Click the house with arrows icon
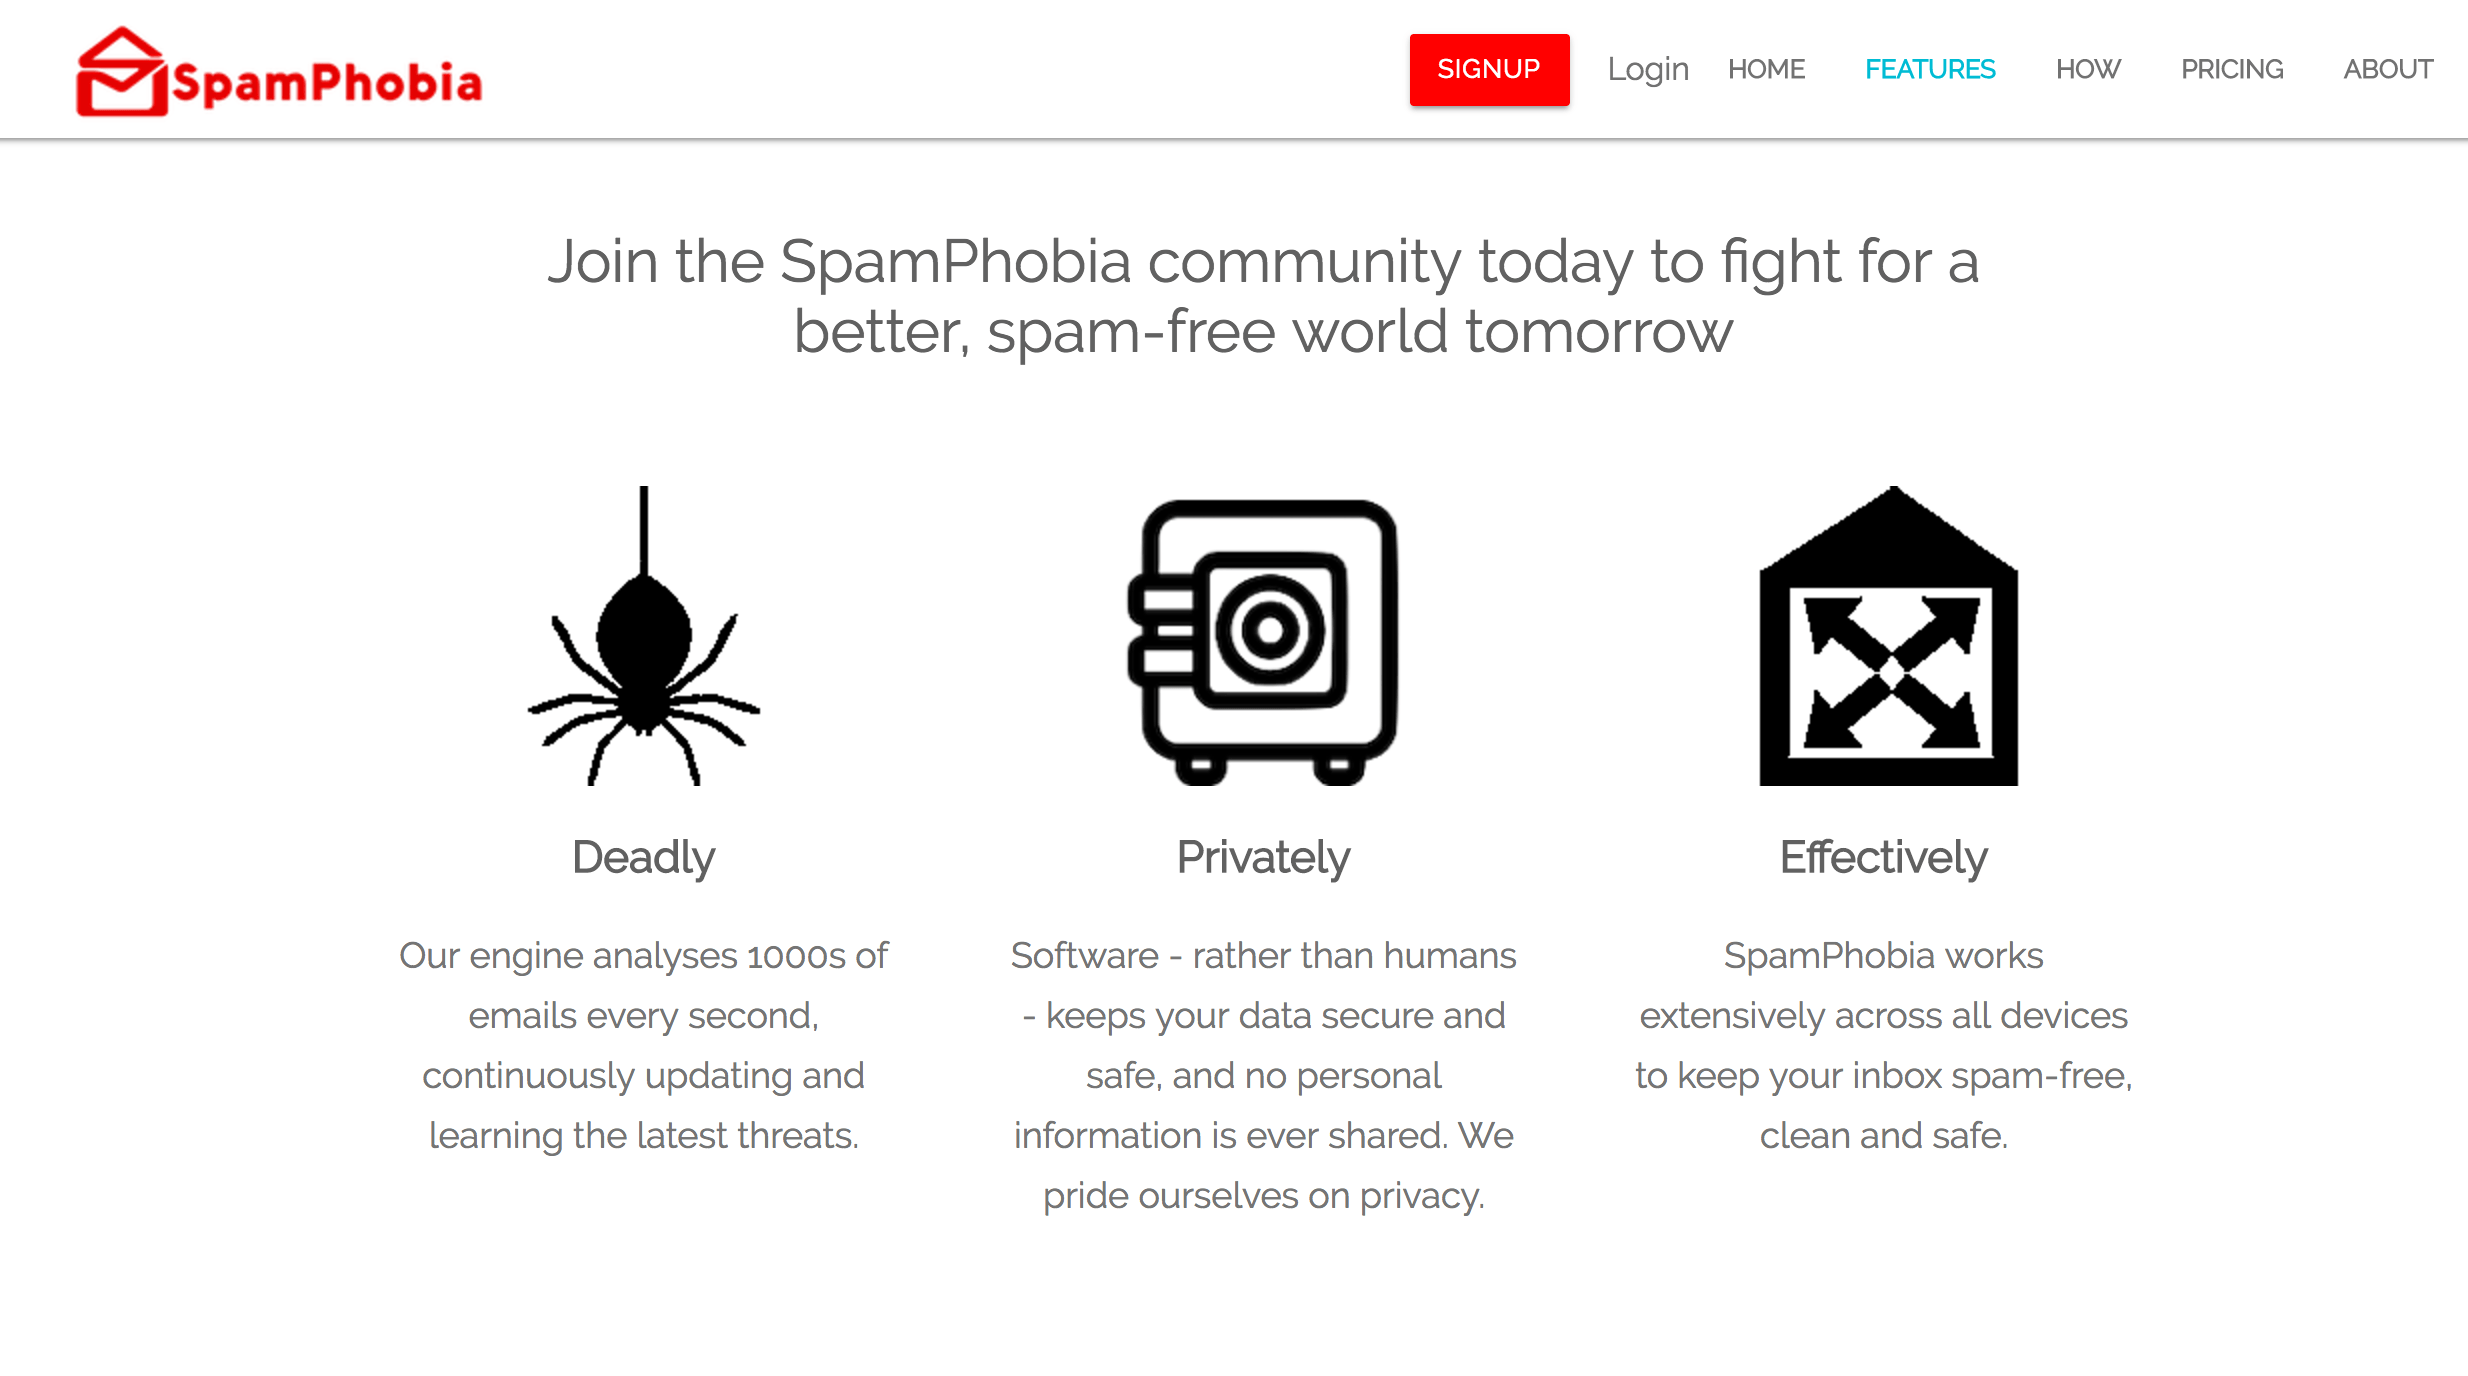The image size is (2468, 1376). pos(1888,635)
